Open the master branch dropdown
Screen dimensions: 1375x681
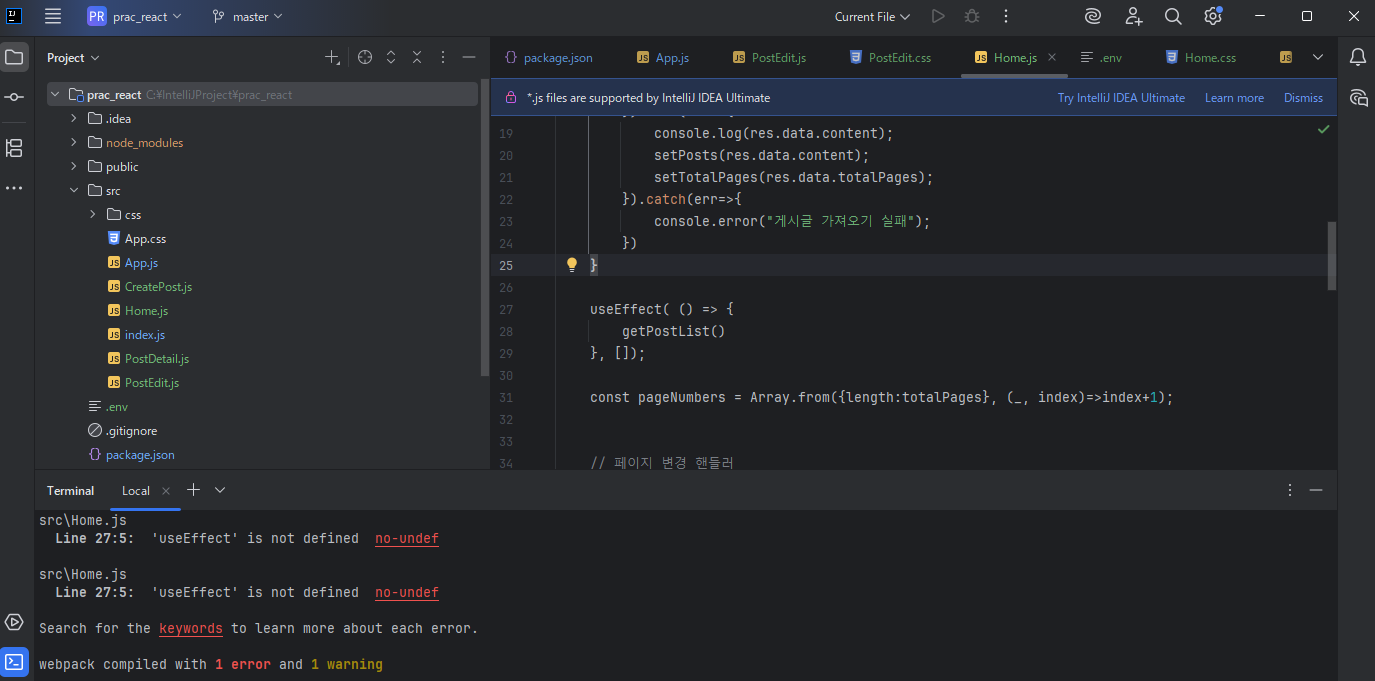click(x=248, y=16)
